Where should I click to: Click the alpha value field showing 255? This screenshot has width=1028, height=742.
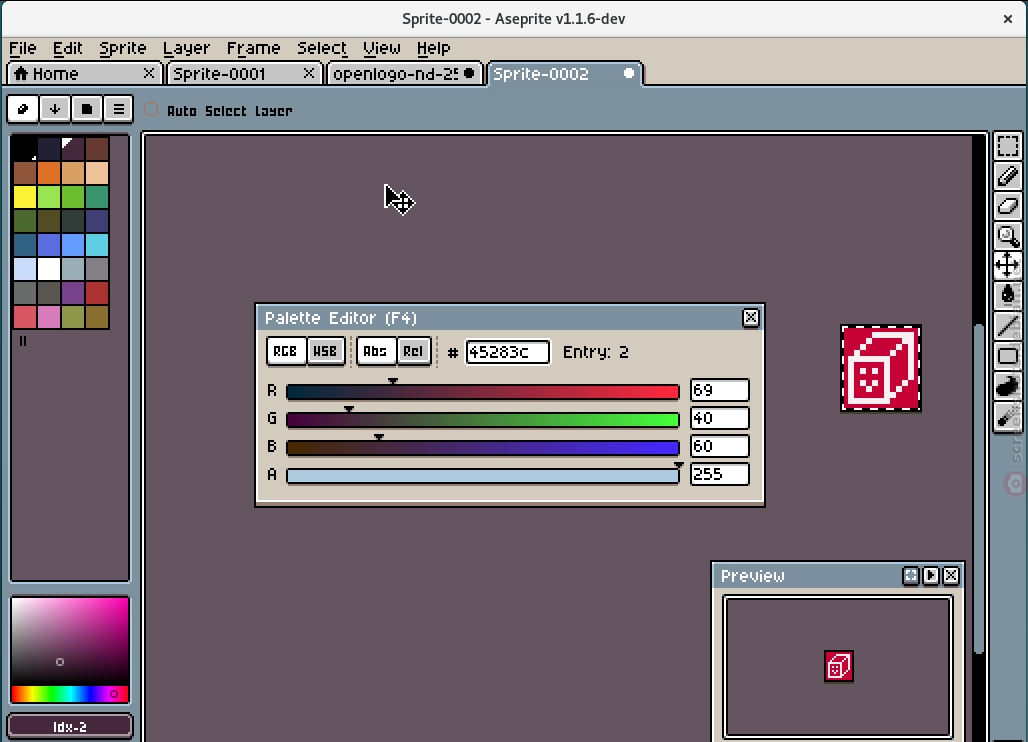(x=719, y=475)
